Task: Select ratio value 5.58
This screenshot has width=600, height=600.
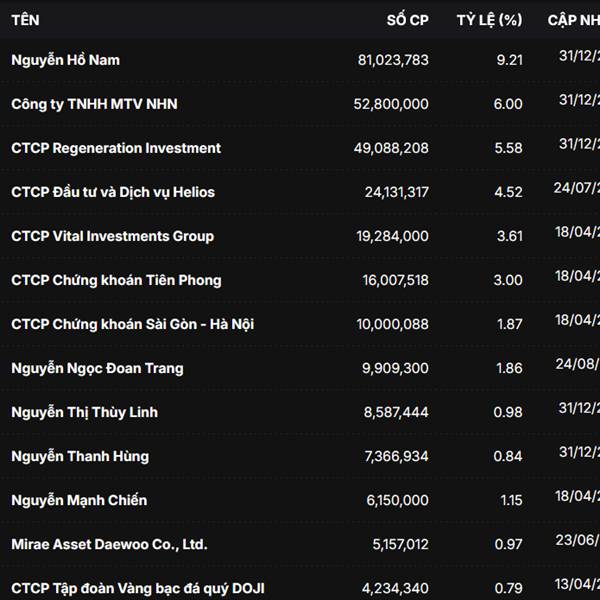Action: coord(508,148)
